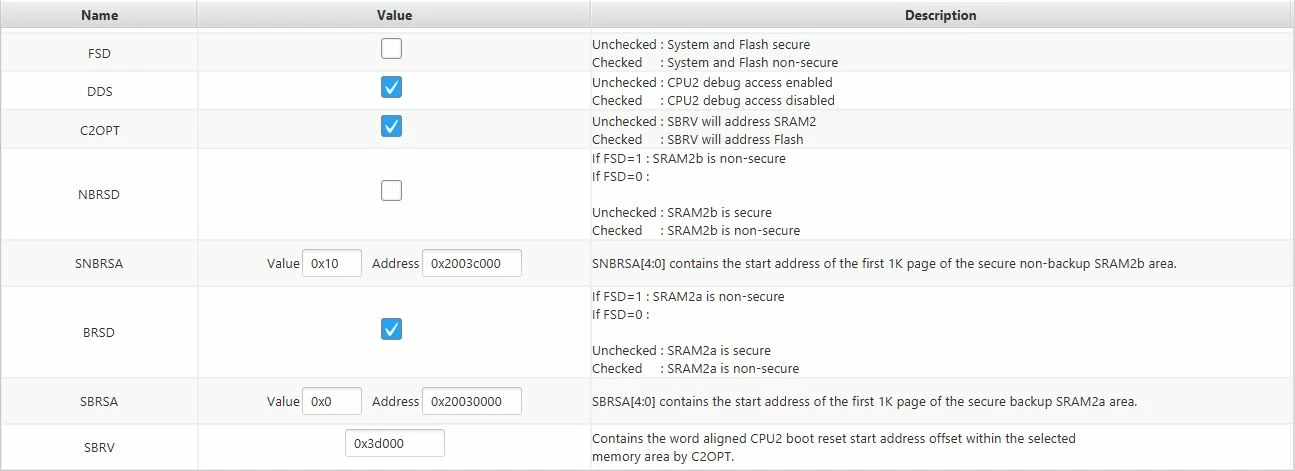Enable the NBRSD checkbox
1295x471 pixels.
coord(392,190)
